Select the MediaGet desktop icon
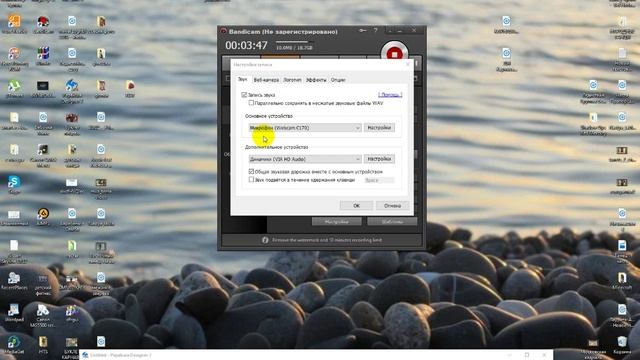Image resolution: width=640 pixels, height=360 pixels. click(x=14, y=345)
